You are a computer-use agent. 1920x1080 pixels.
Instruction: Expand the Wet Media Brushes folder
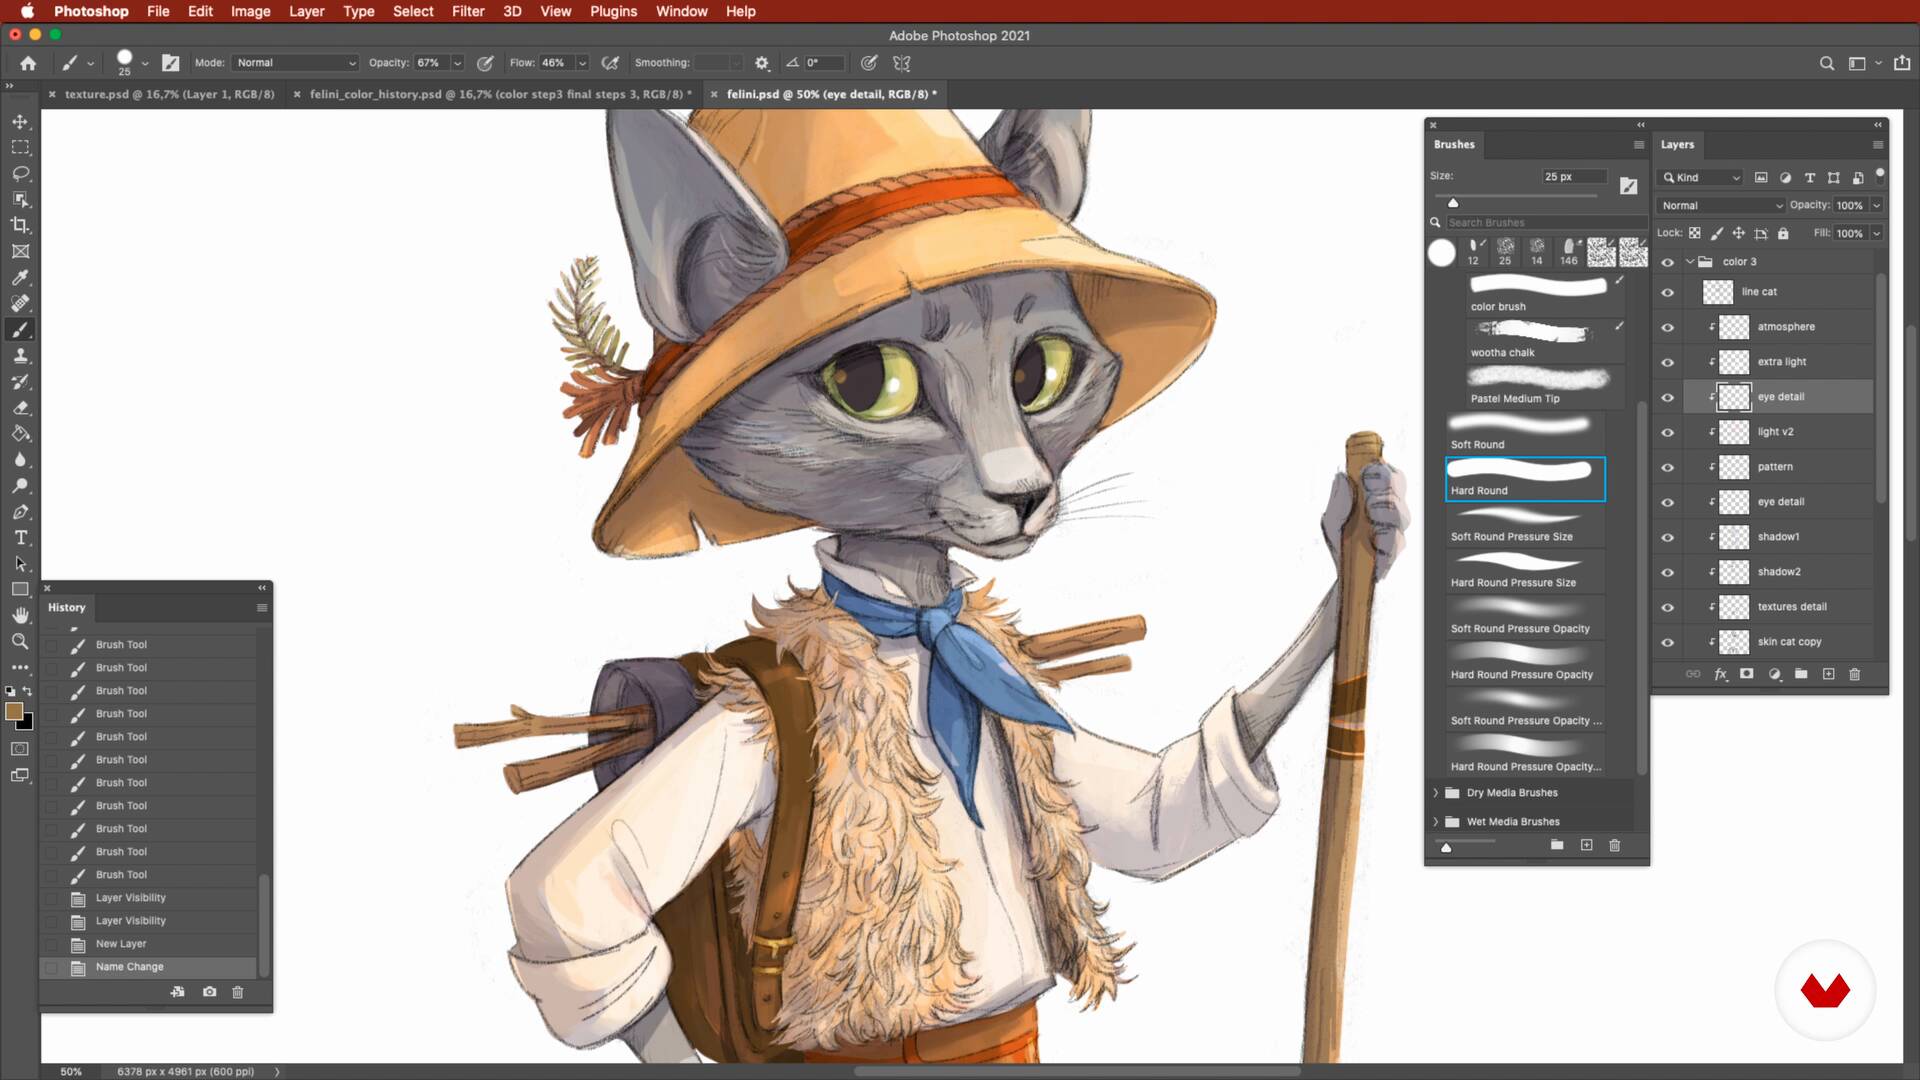pyautogui.click(x=1436, y=822)
